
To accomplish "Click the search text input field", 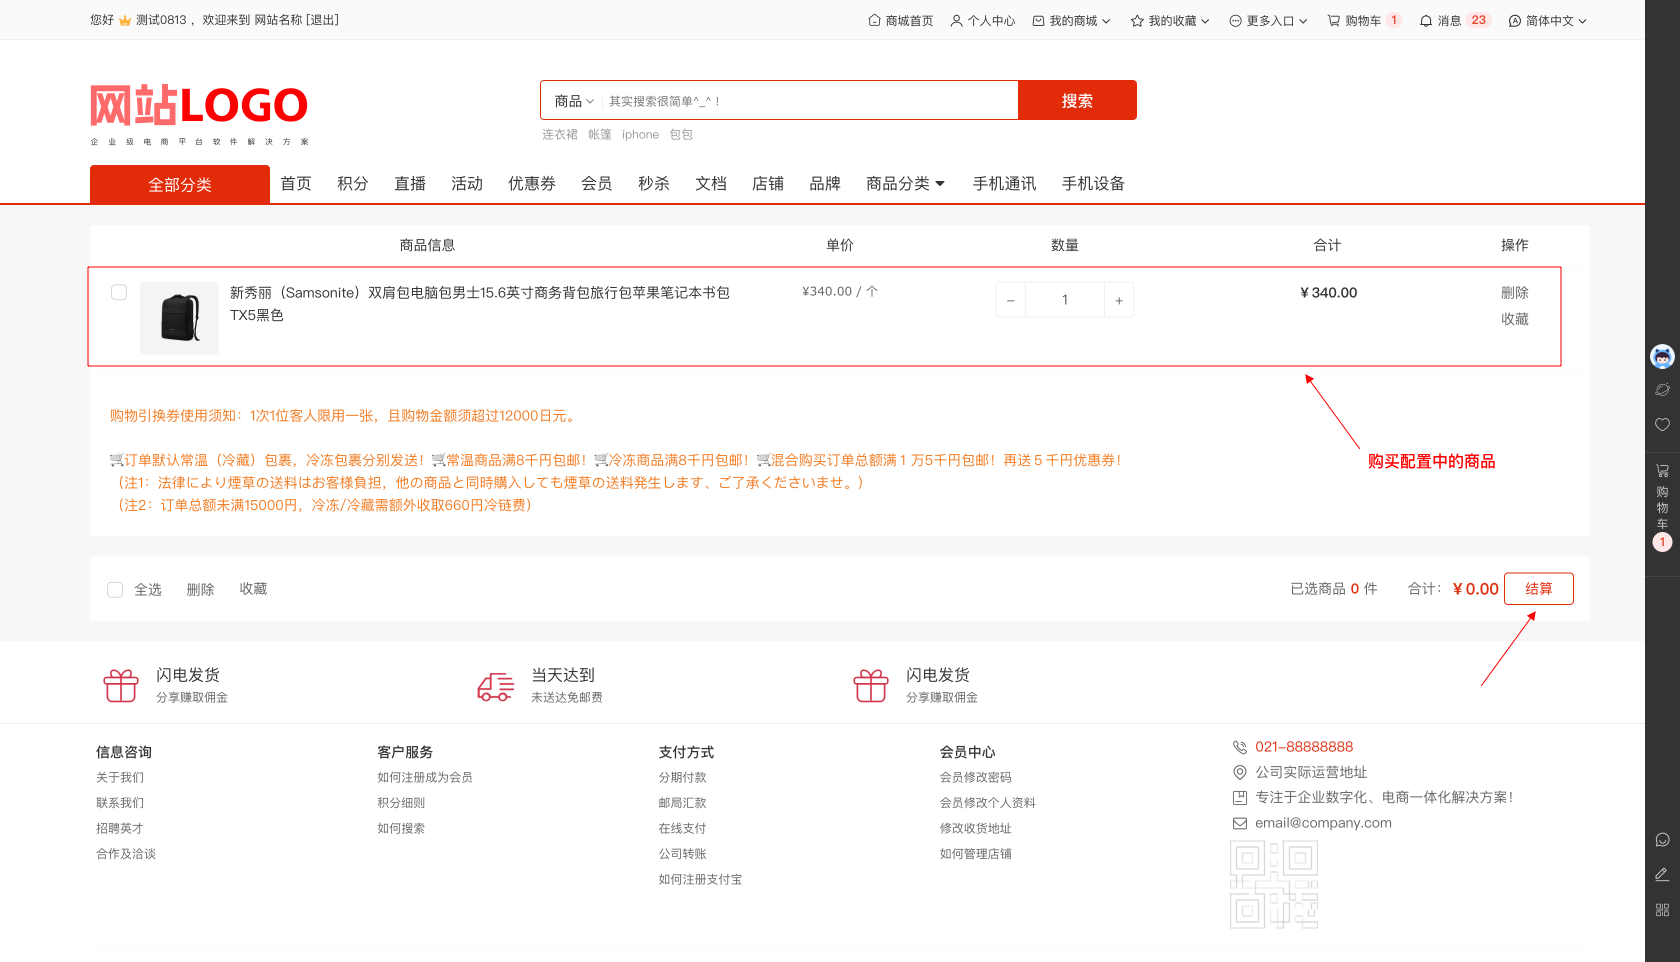I will 810,101.
